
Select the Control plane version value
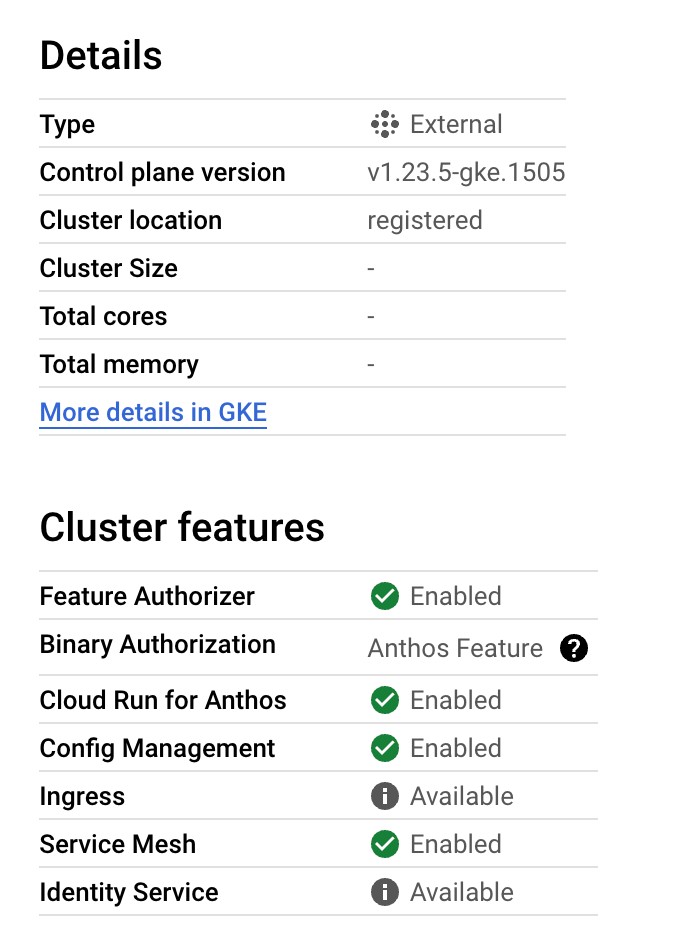(x=467, y=172)
